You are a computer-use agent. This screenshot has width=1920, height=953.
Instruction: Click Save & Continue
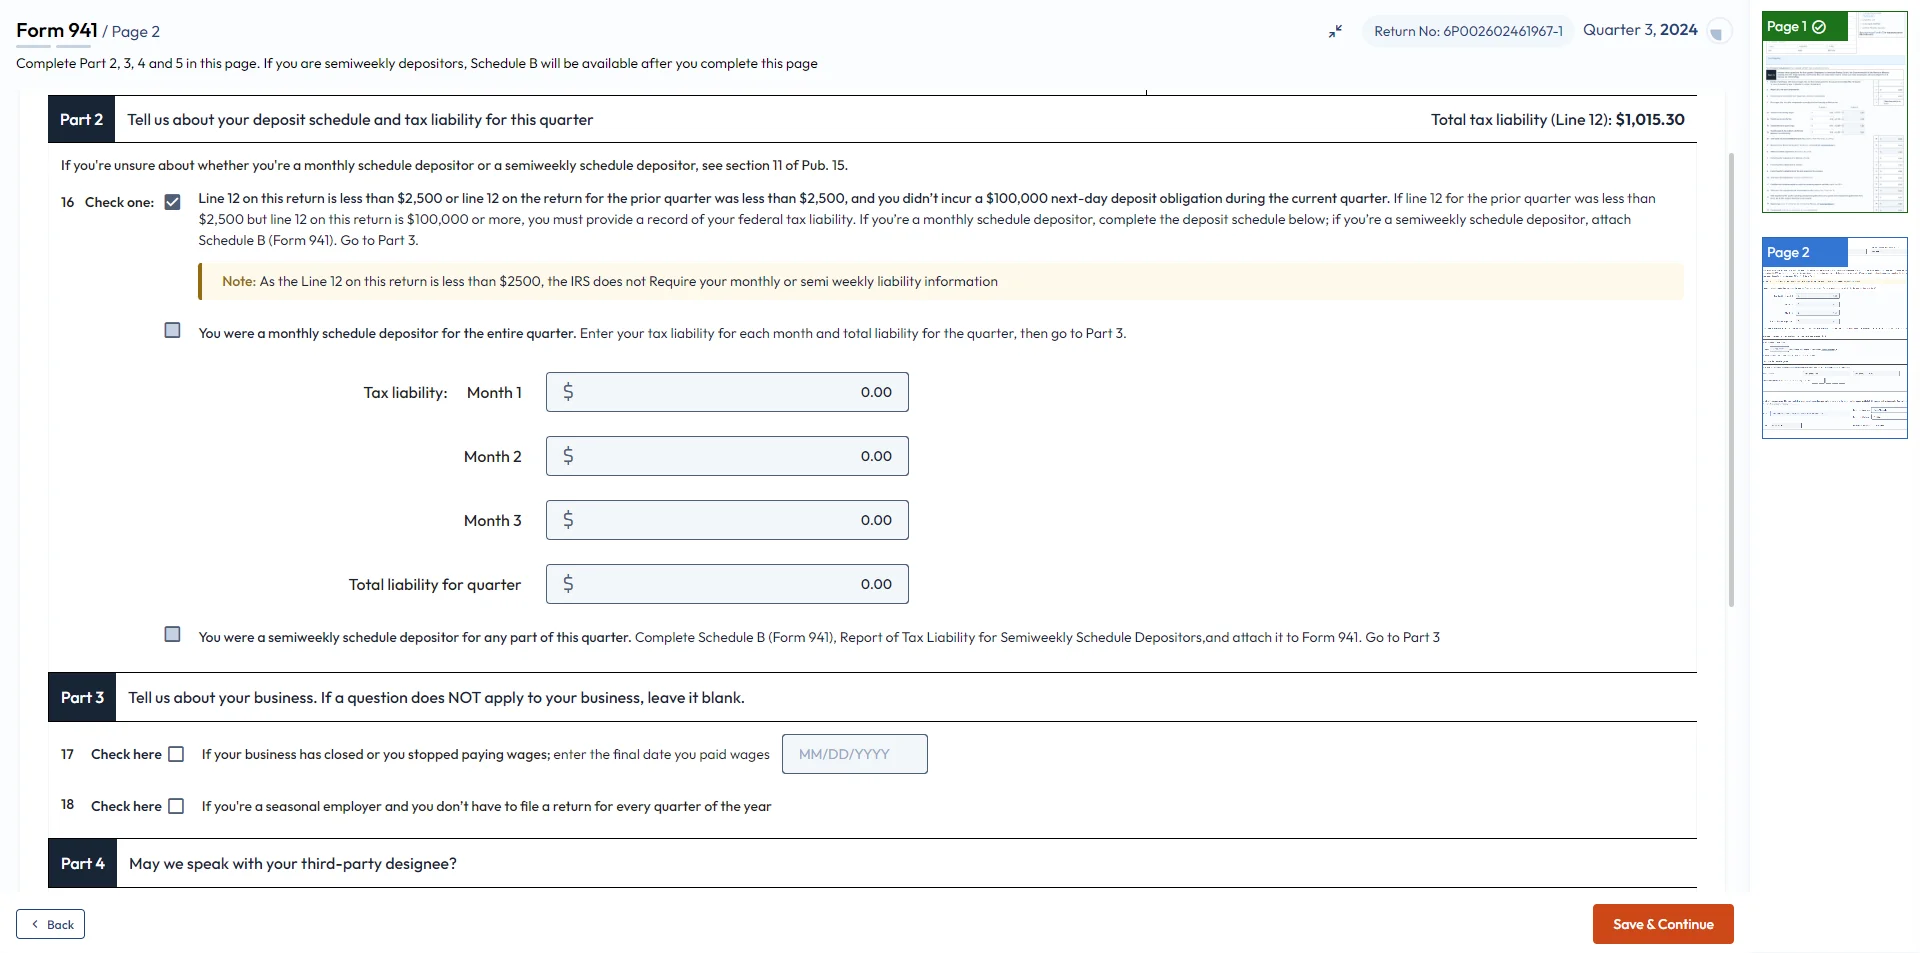pos(1662,924)
